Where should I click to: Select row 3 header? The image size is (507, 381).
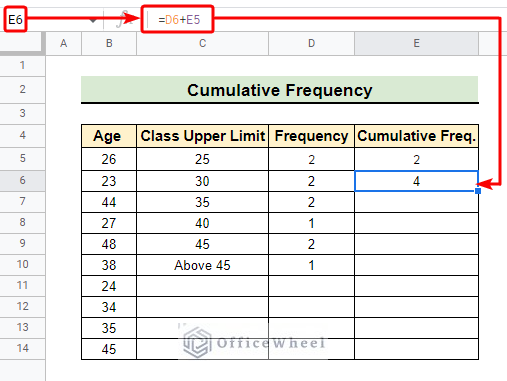(x=22, y=113)
